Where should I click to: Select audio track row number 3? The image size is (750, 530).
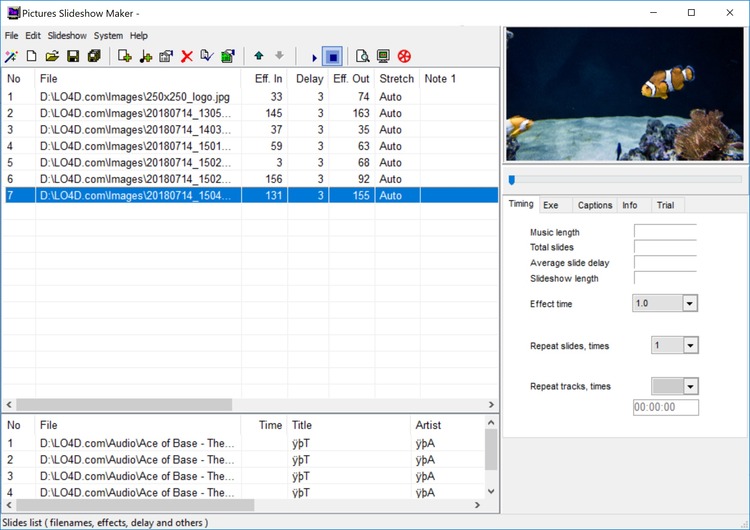point(244,476)
